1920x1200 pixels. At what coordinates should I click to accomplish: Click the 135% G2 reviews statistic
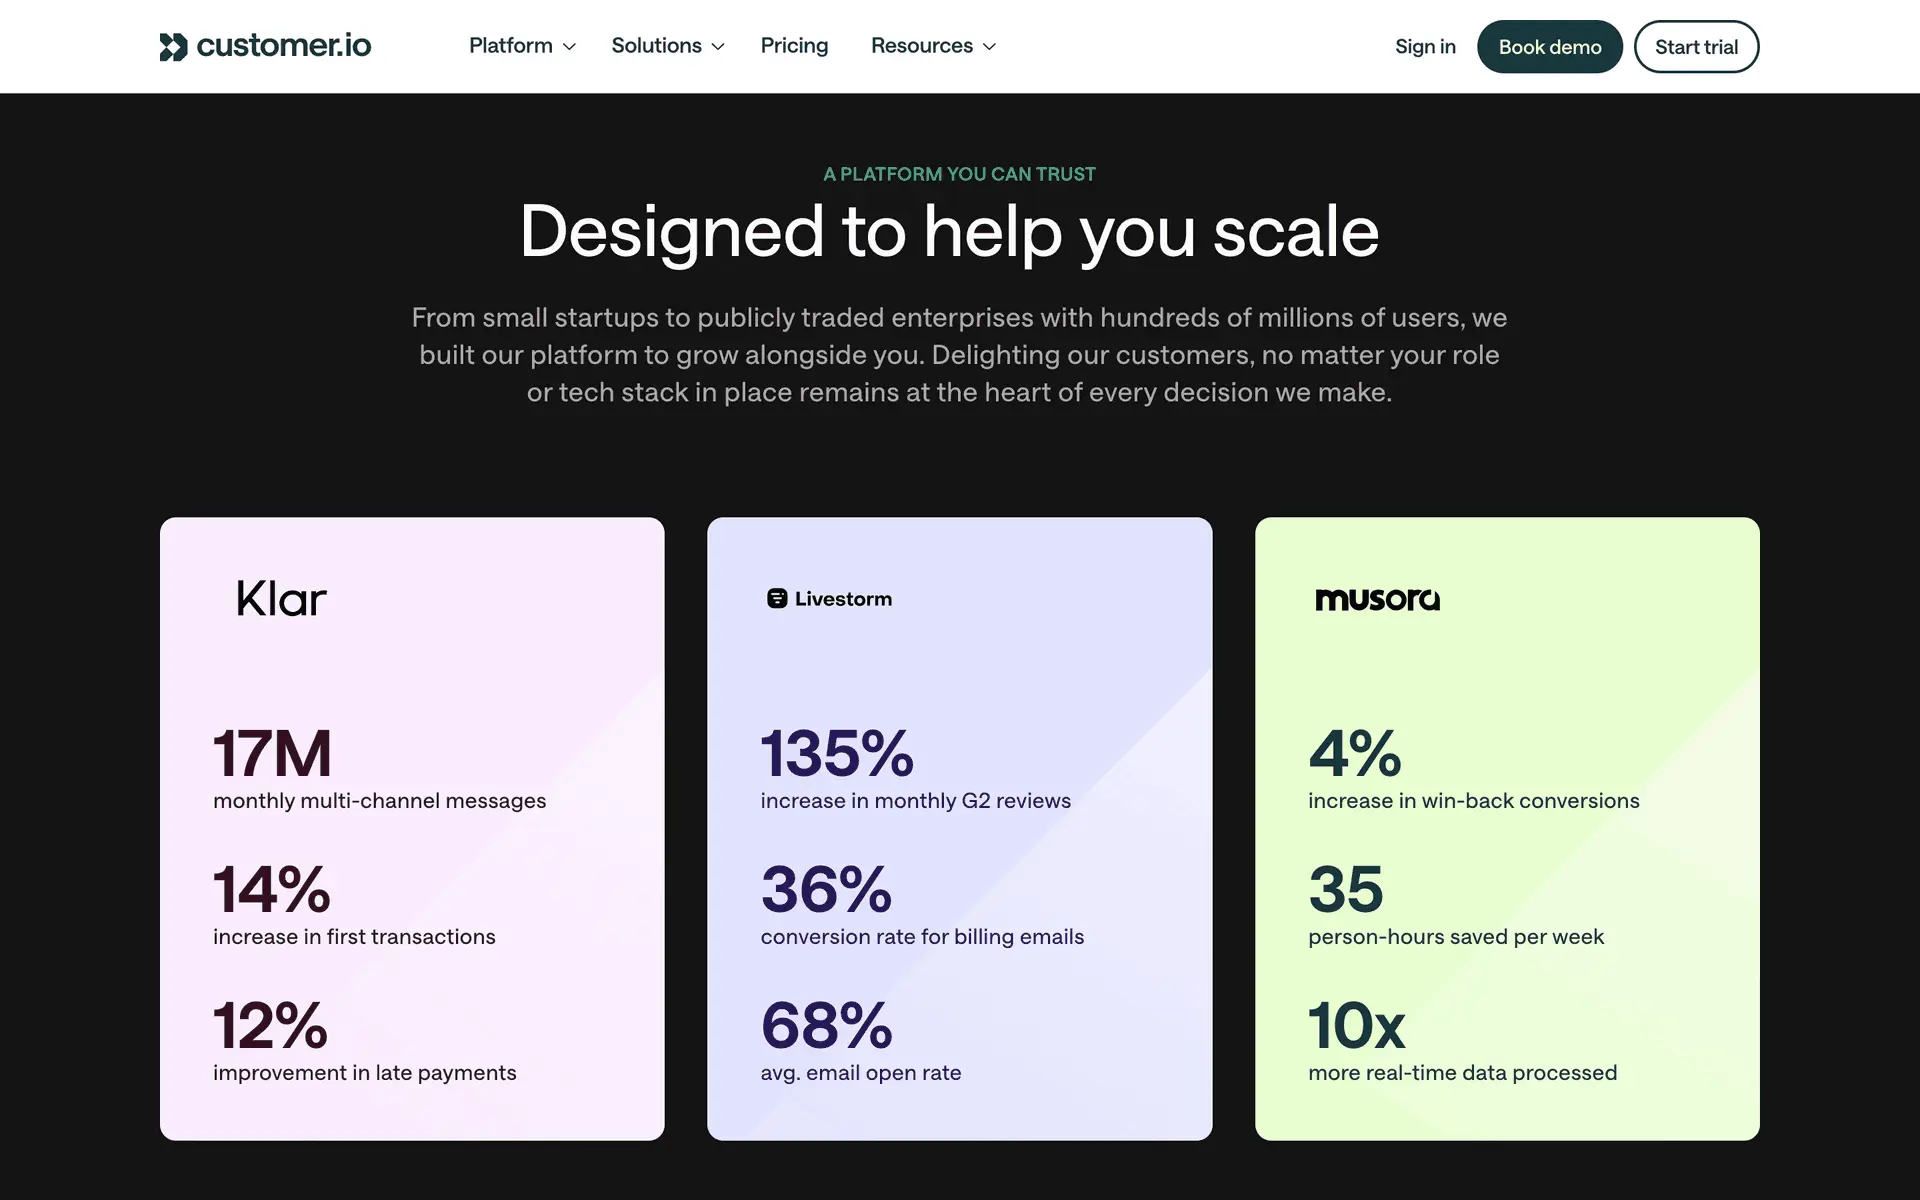point(837,754)
